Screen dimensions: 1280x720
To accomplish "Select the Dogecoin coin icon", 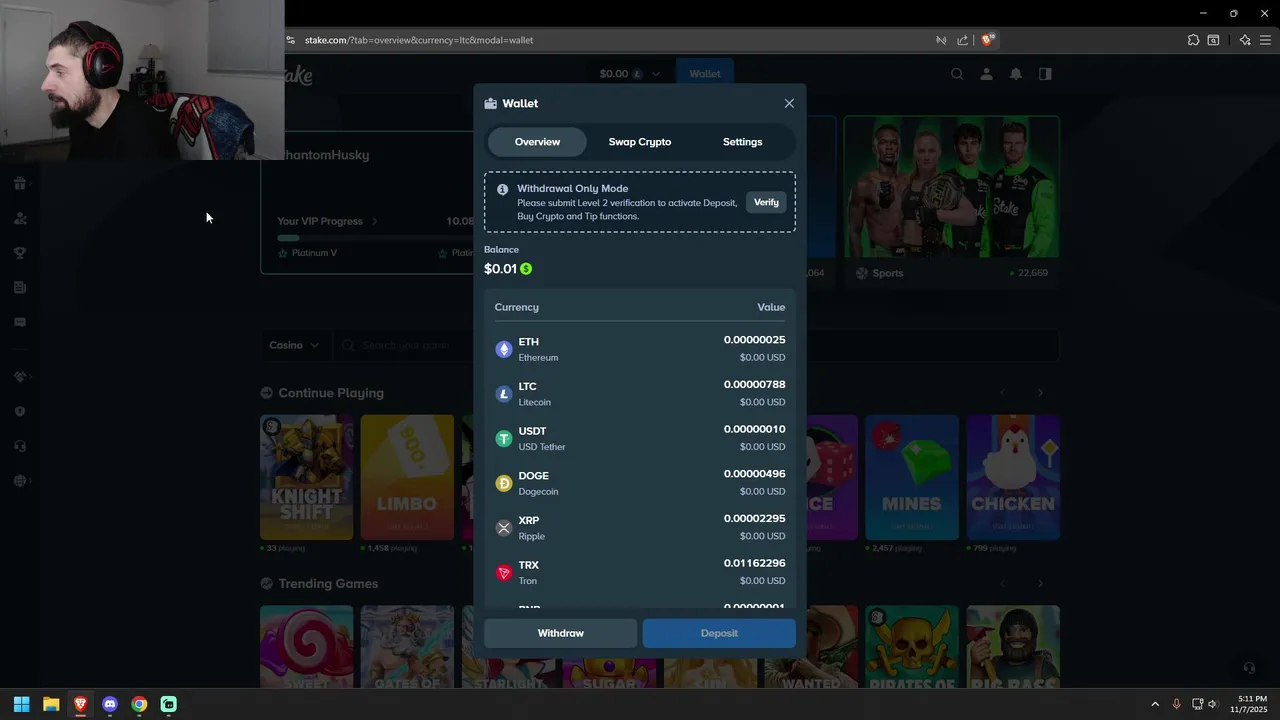I will click(504, 483).
